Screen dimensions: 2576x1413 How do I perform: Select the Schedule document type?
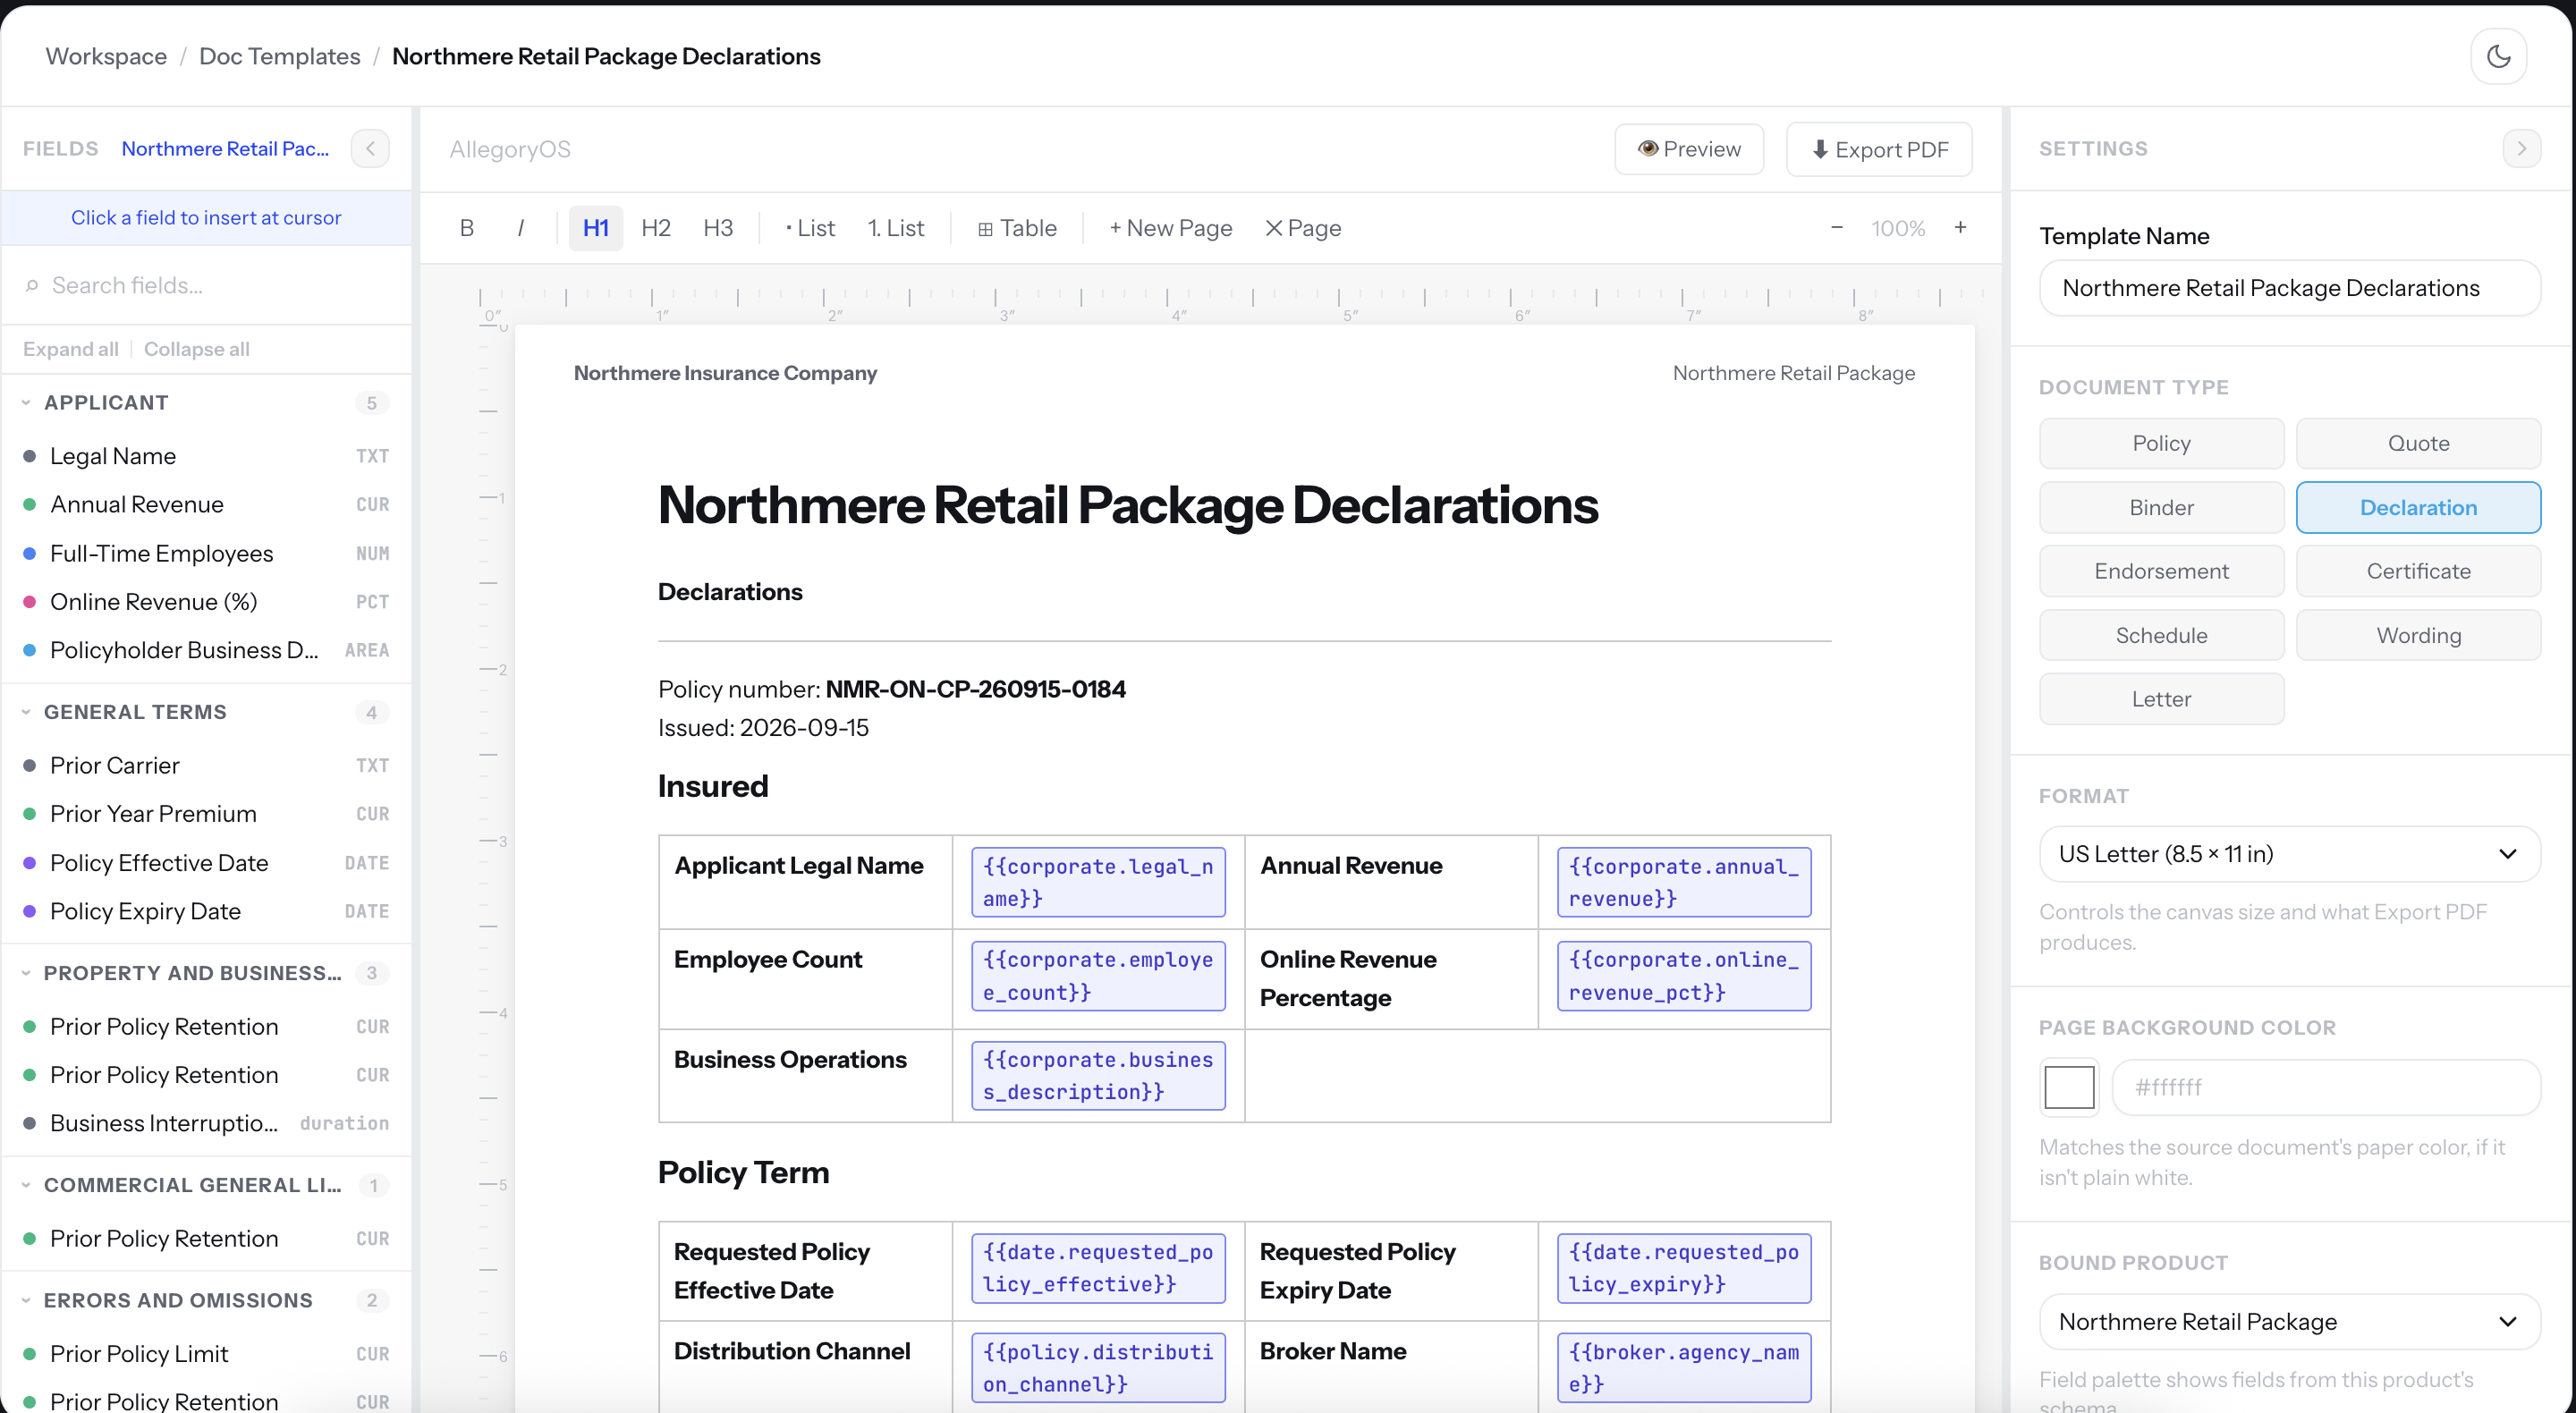2161,635
